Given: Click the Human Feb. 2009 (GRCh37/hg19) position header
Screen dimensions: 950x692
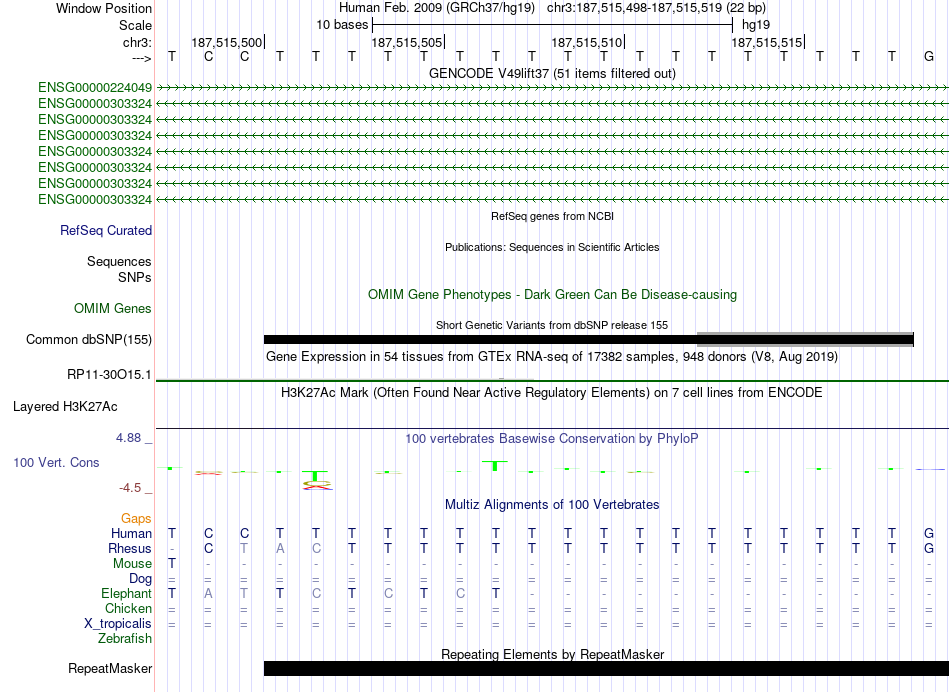Looking at the screenshot, I should pyautogui.click(x=437, y=8).
